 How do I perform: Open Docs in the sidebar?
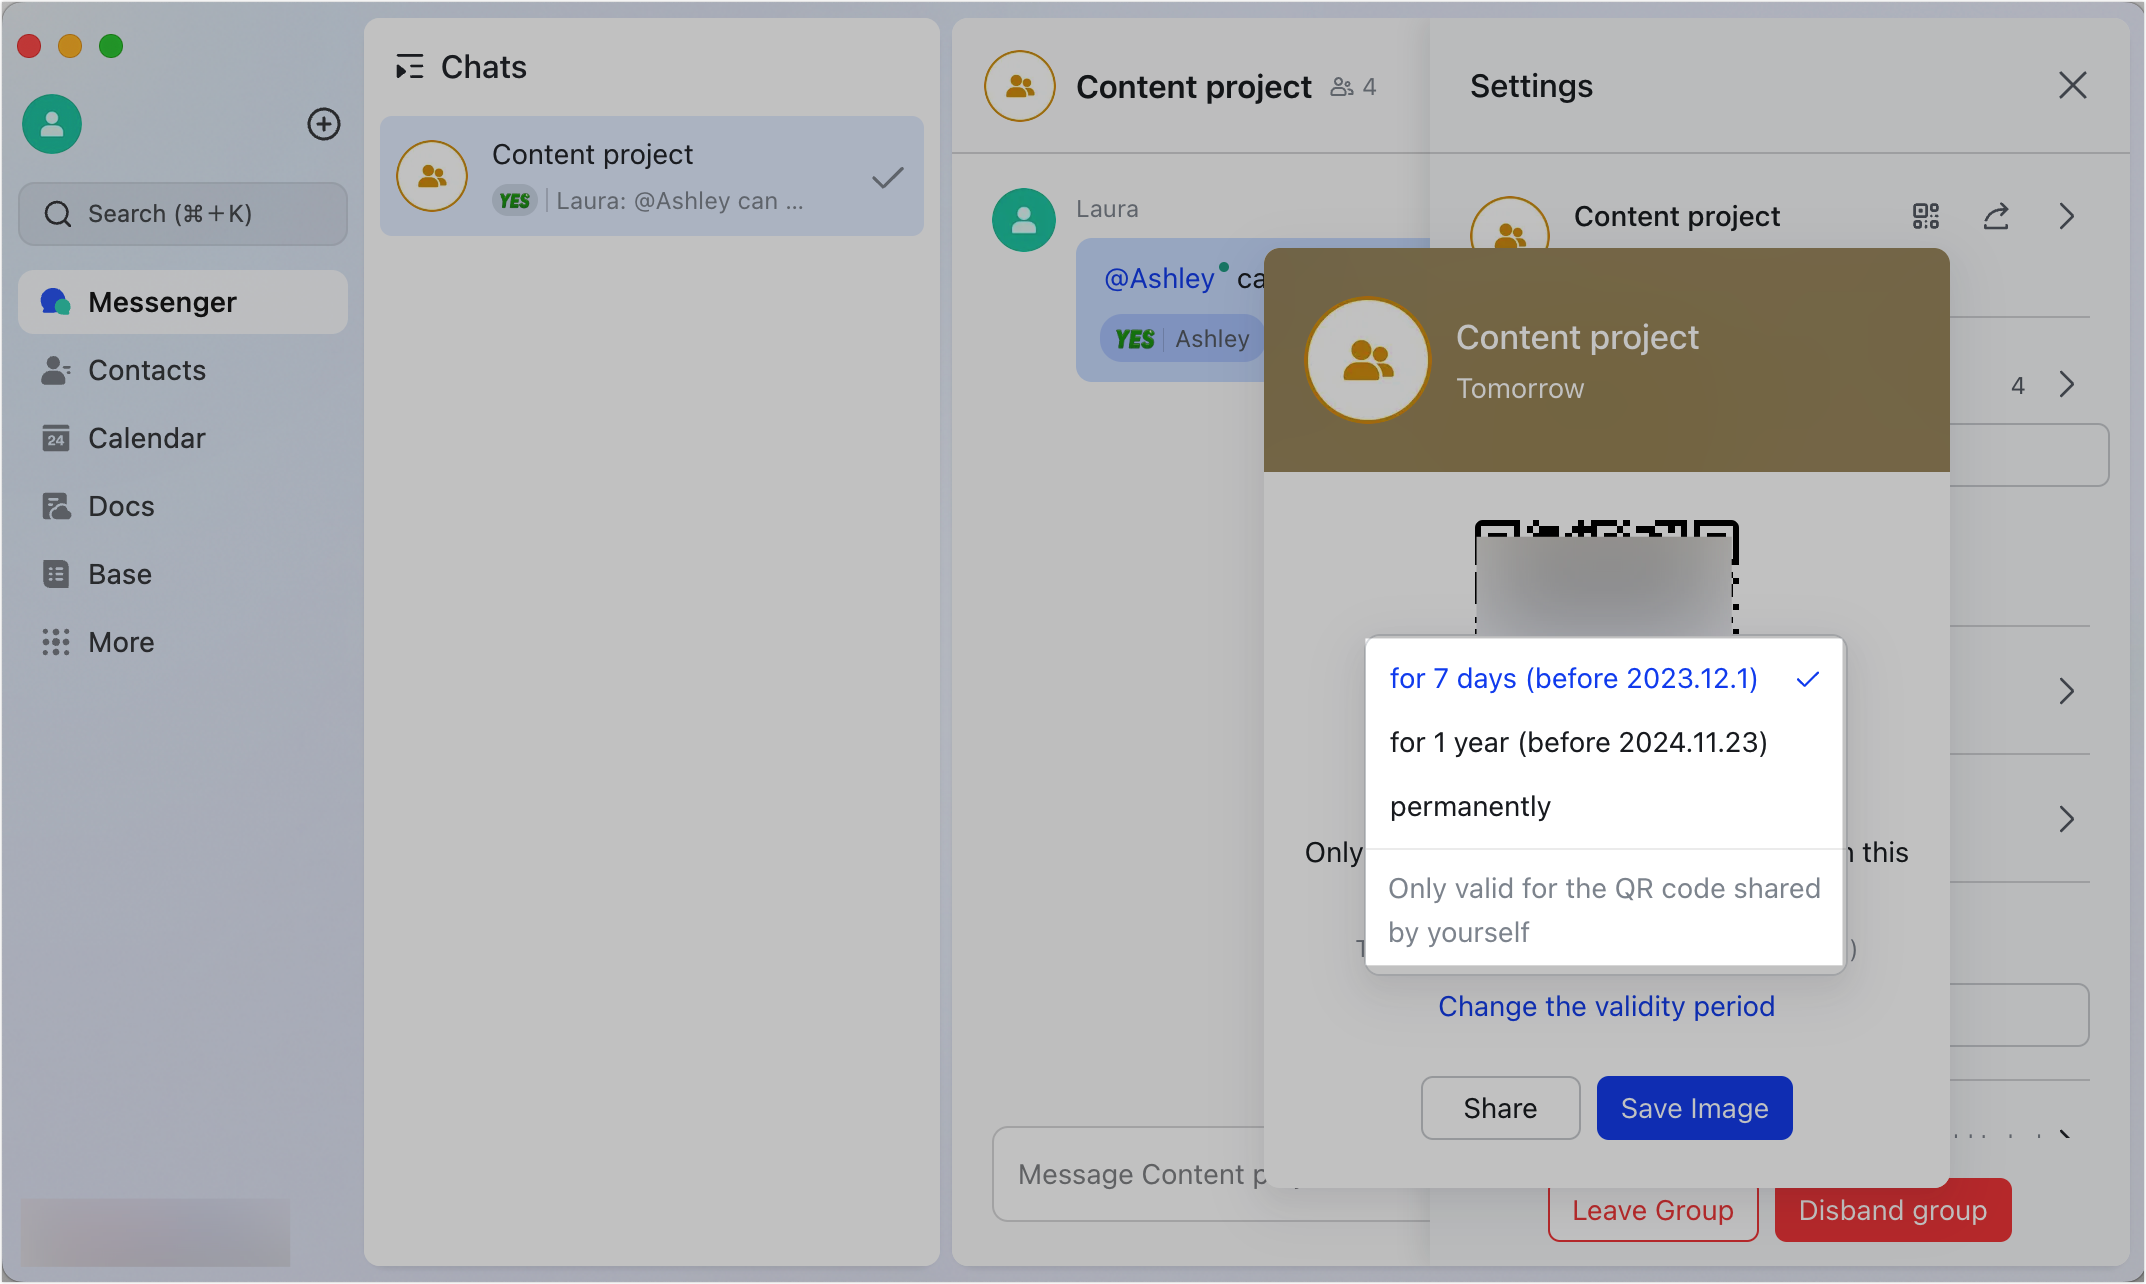click(x=183, y=506)
